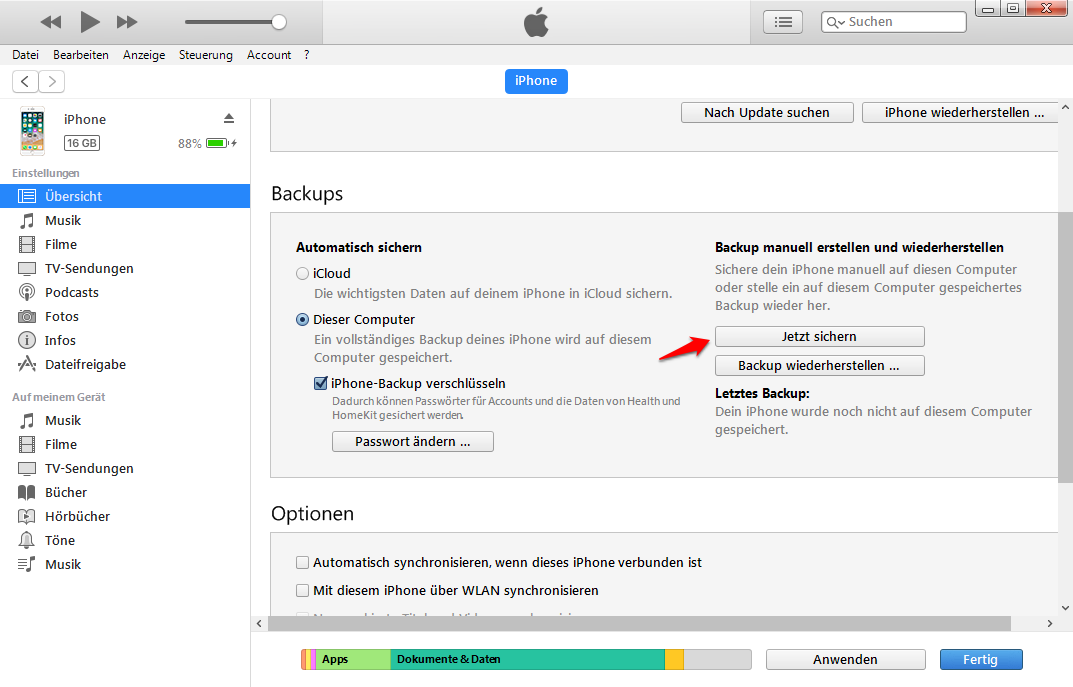Enable Automatisch synchronisieren checkbox
1073x687 pixels.
click(x=302, y=562)
